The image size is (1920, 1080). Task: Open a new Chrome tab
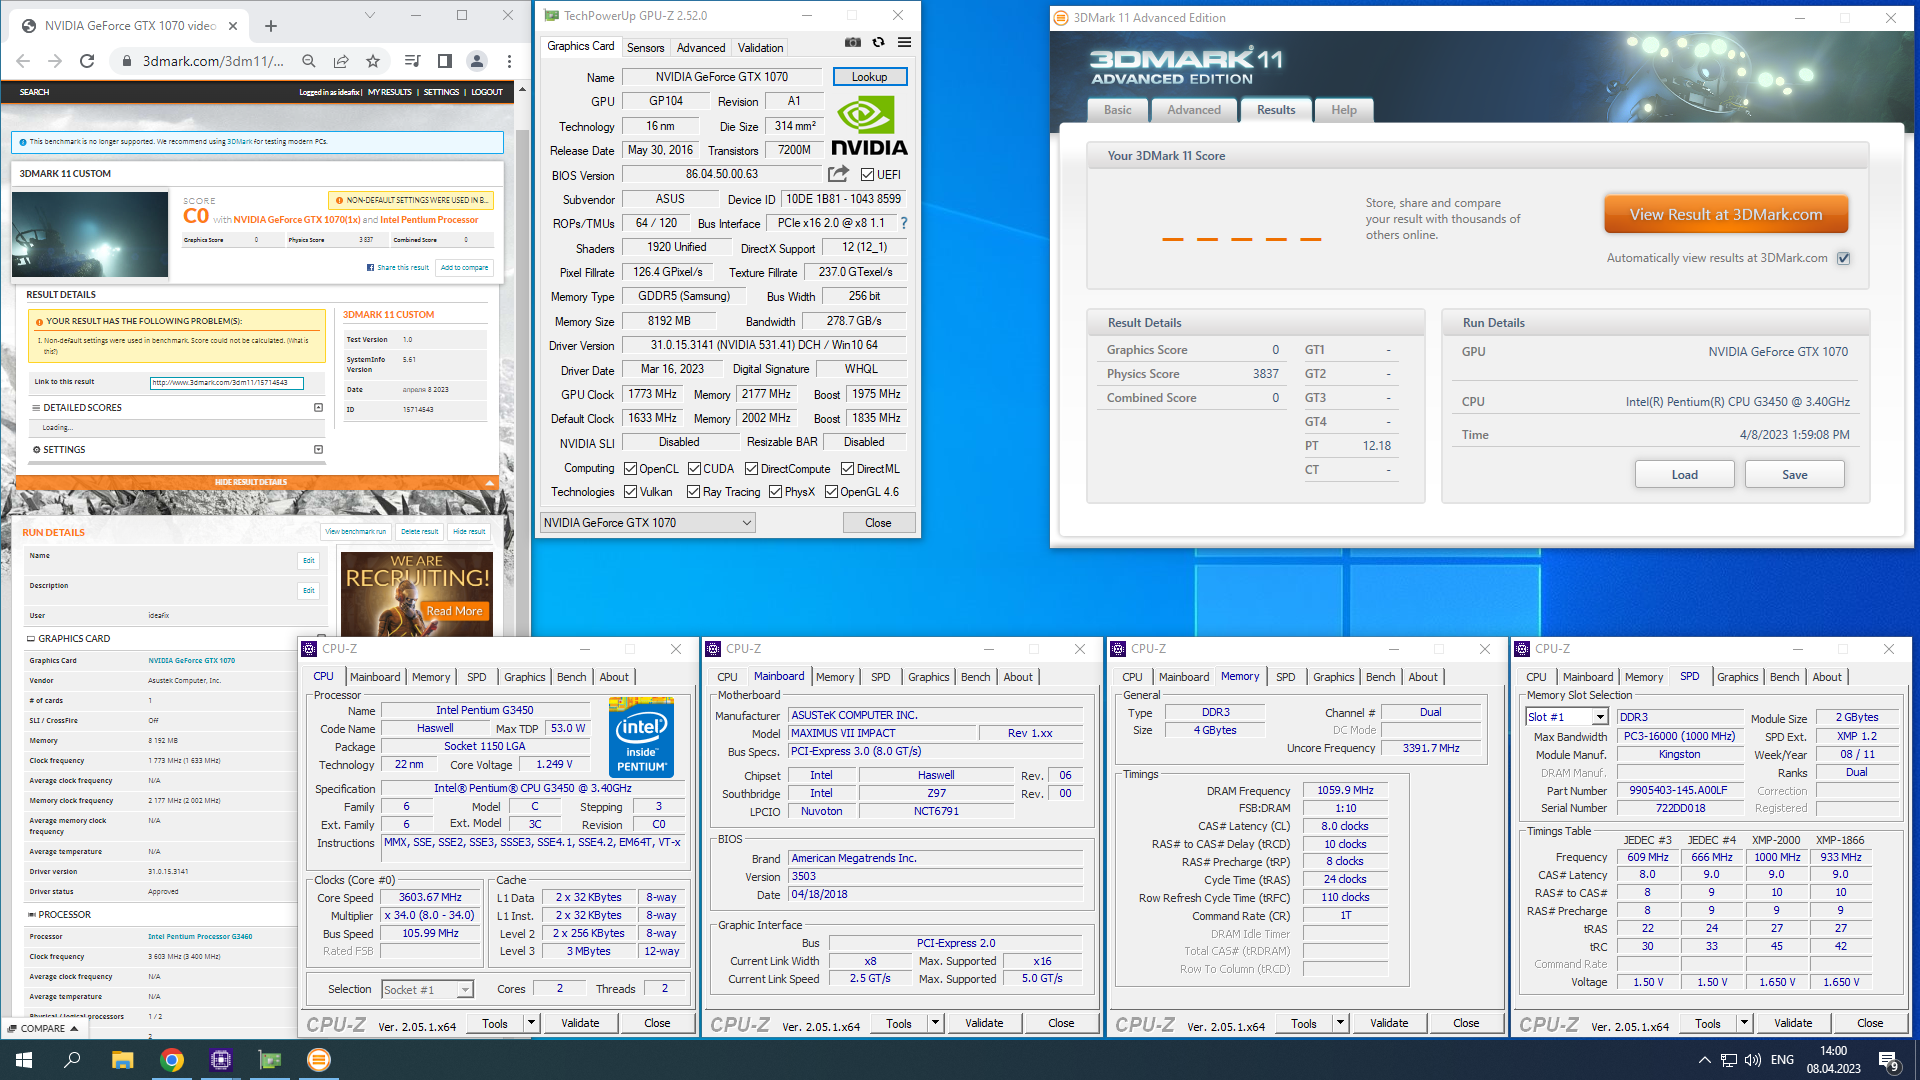coord(271,26)
